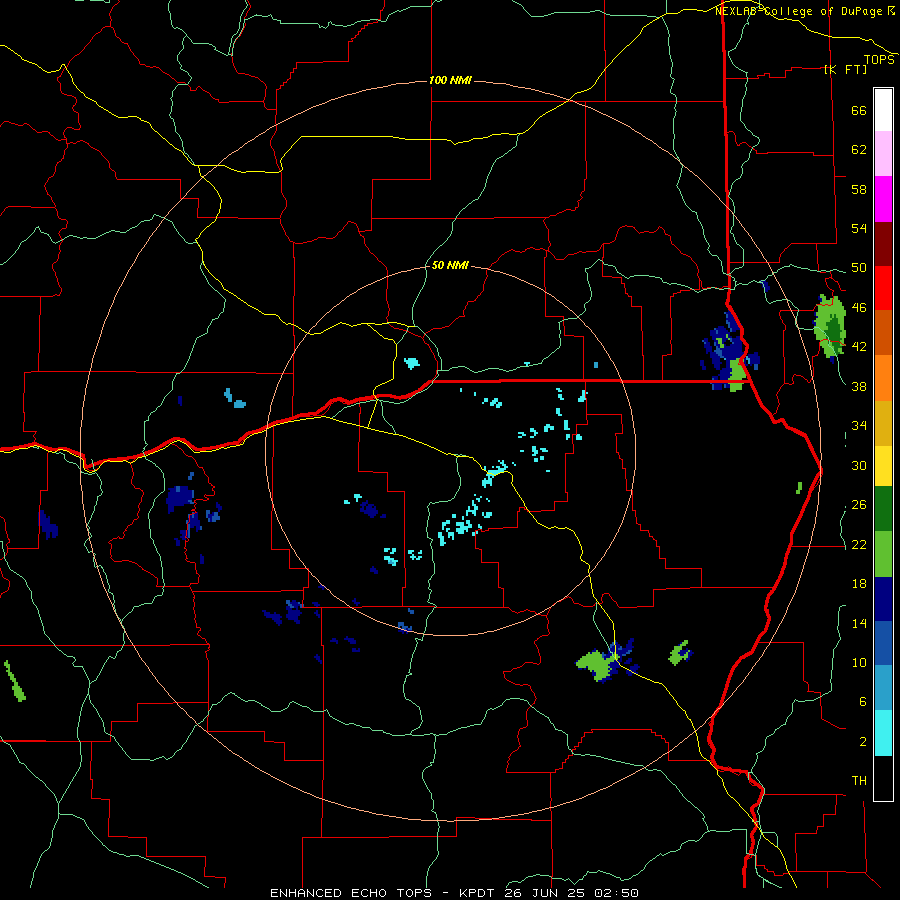Select the light pink legend swatch near 62
Image resolution: width=900 pixels, height=900 pixels.
883,154
